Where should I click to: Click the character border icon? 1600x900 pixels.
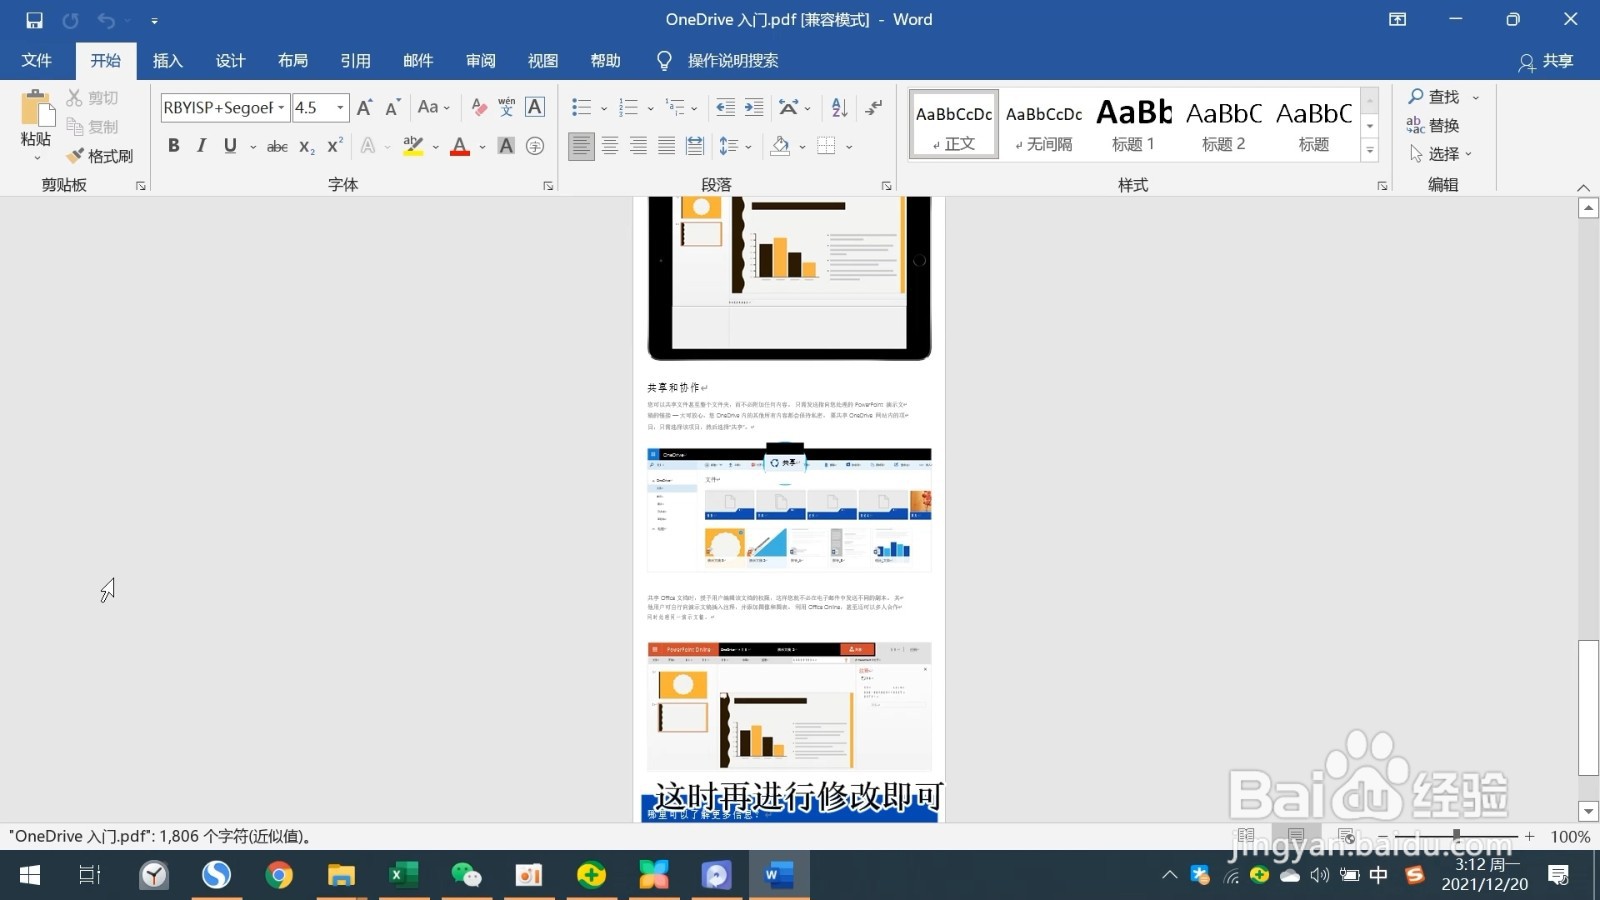point(535,107)
